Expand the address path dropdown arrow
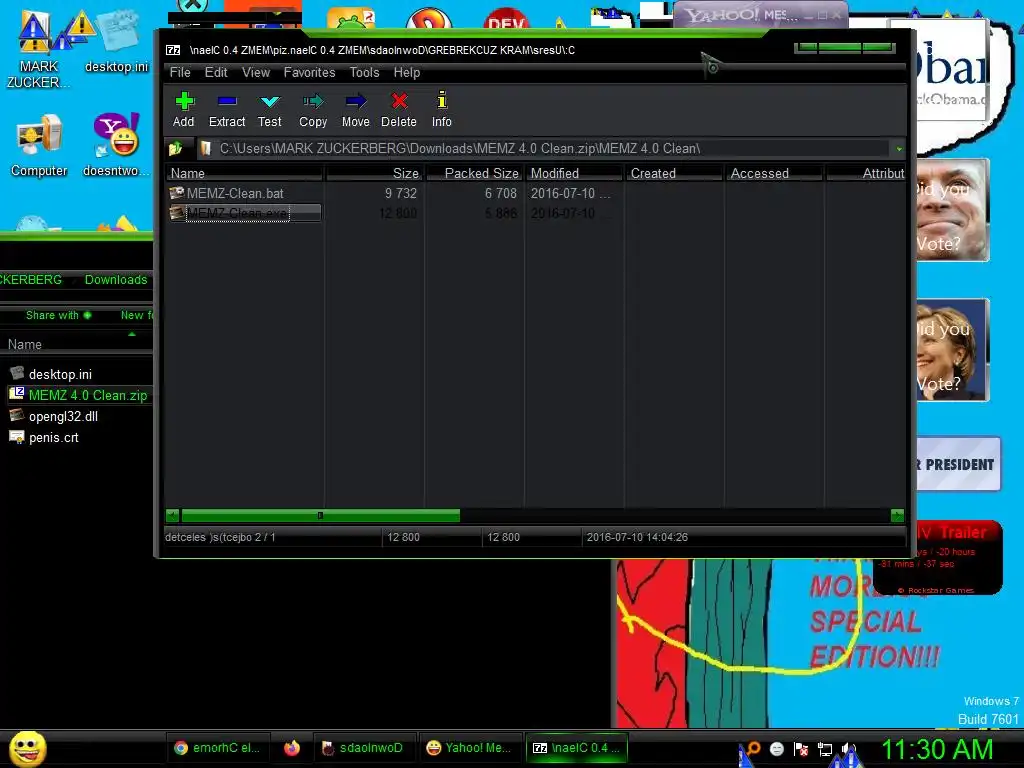This screenshot has width=1024, height=768. (x=899, y=149)
